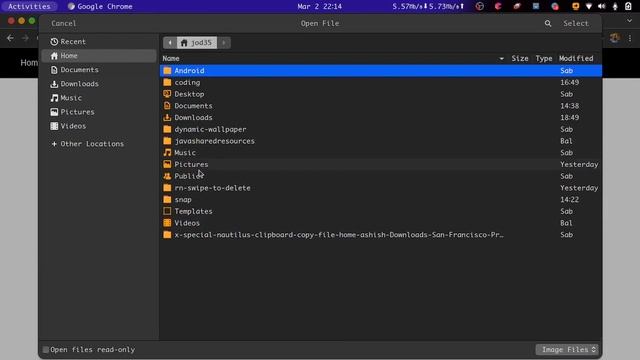
Task: Sort files by Name column
Action: point(171,58)
